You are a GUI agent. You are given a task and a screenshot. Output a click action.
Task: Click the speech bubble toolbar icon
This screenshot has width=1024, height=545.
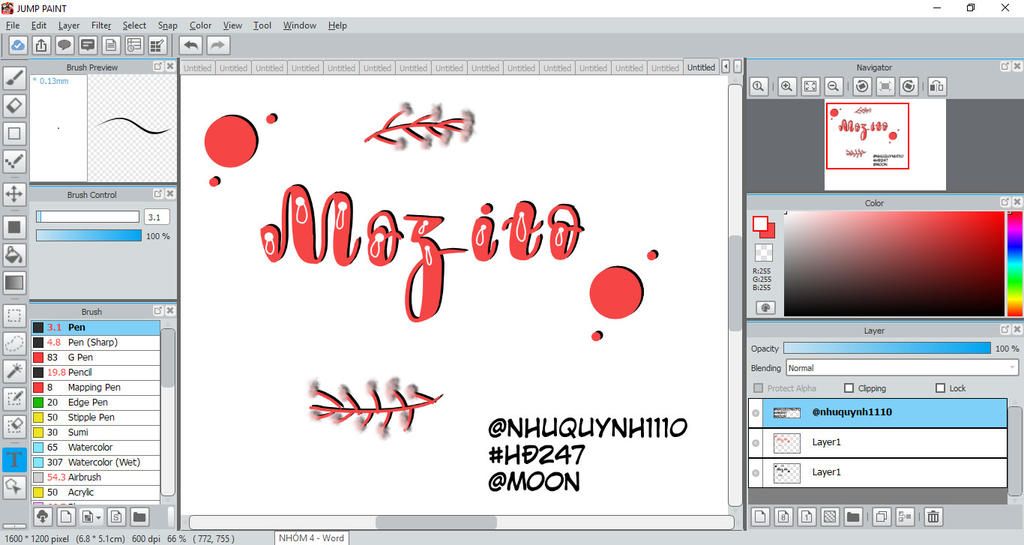(x=64, y=45)
